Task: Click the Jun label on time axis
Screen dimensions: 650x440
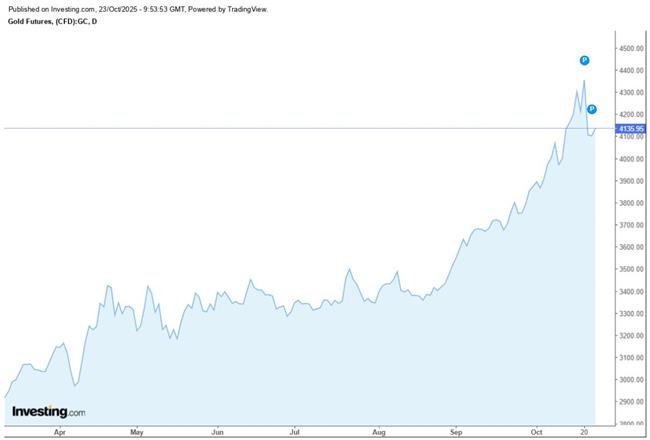Action: [x=217, y=433]
